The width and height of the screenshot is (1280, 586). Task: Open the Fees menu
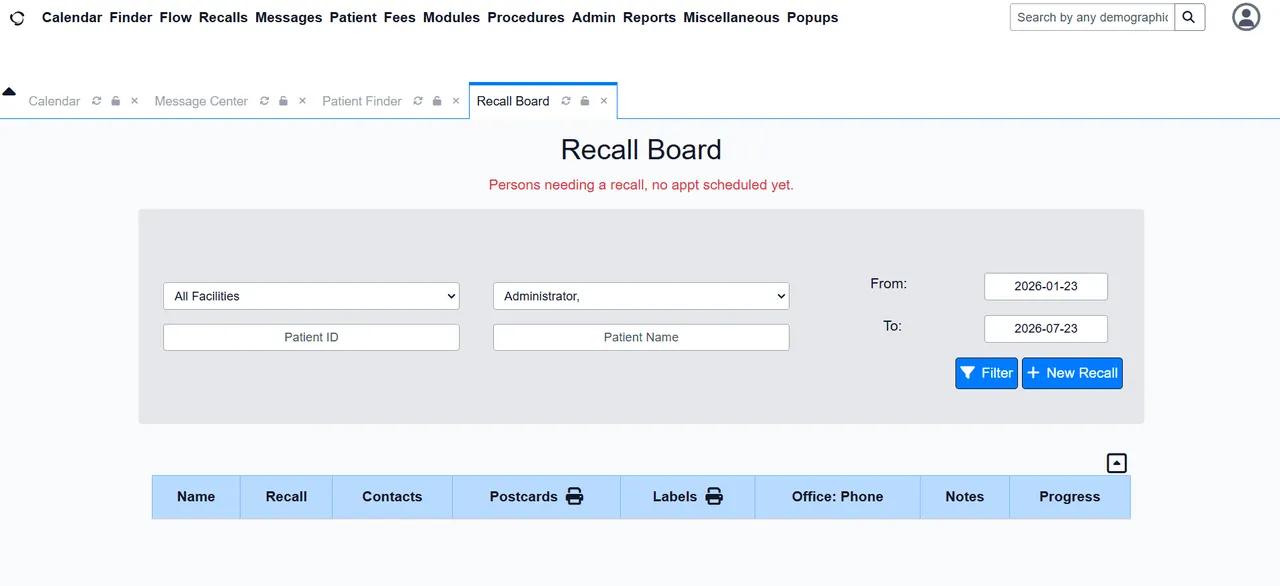(x=400, y=17)
